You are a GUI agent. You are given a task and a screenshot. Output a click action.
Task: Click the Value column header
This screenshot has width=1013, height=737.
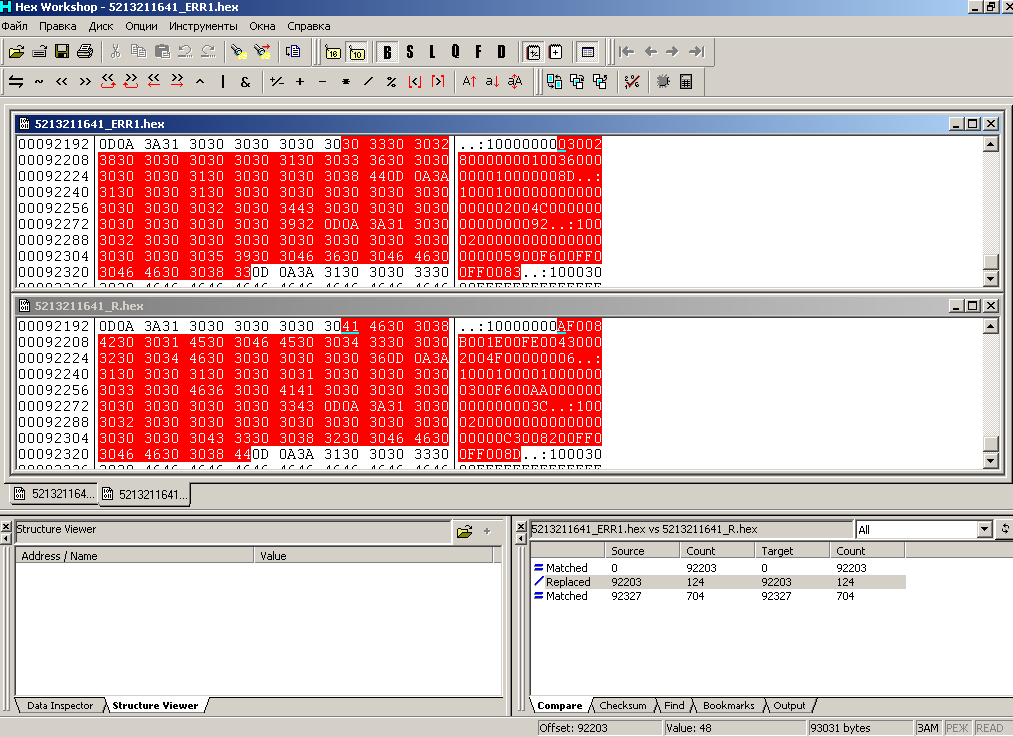point(373,555)
